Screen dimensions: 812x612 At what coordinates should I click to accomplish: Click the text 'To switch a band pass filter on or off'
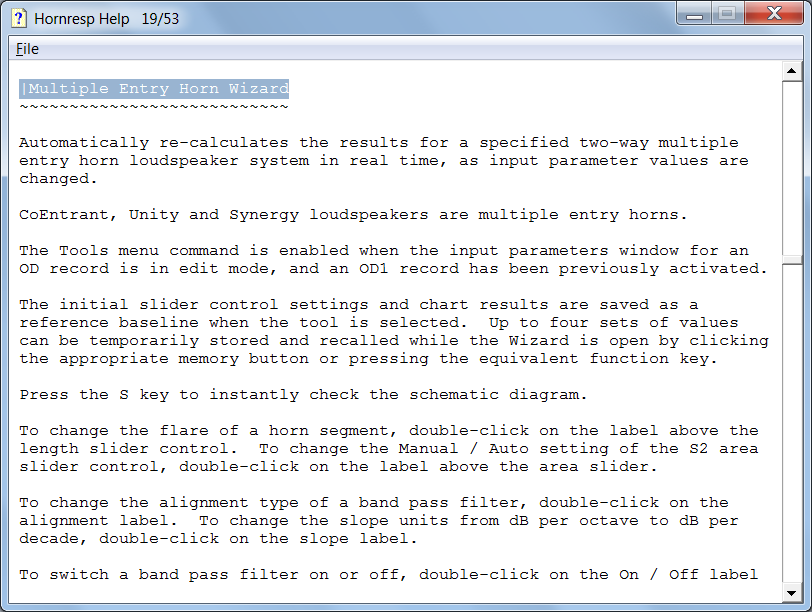[209, 575]
